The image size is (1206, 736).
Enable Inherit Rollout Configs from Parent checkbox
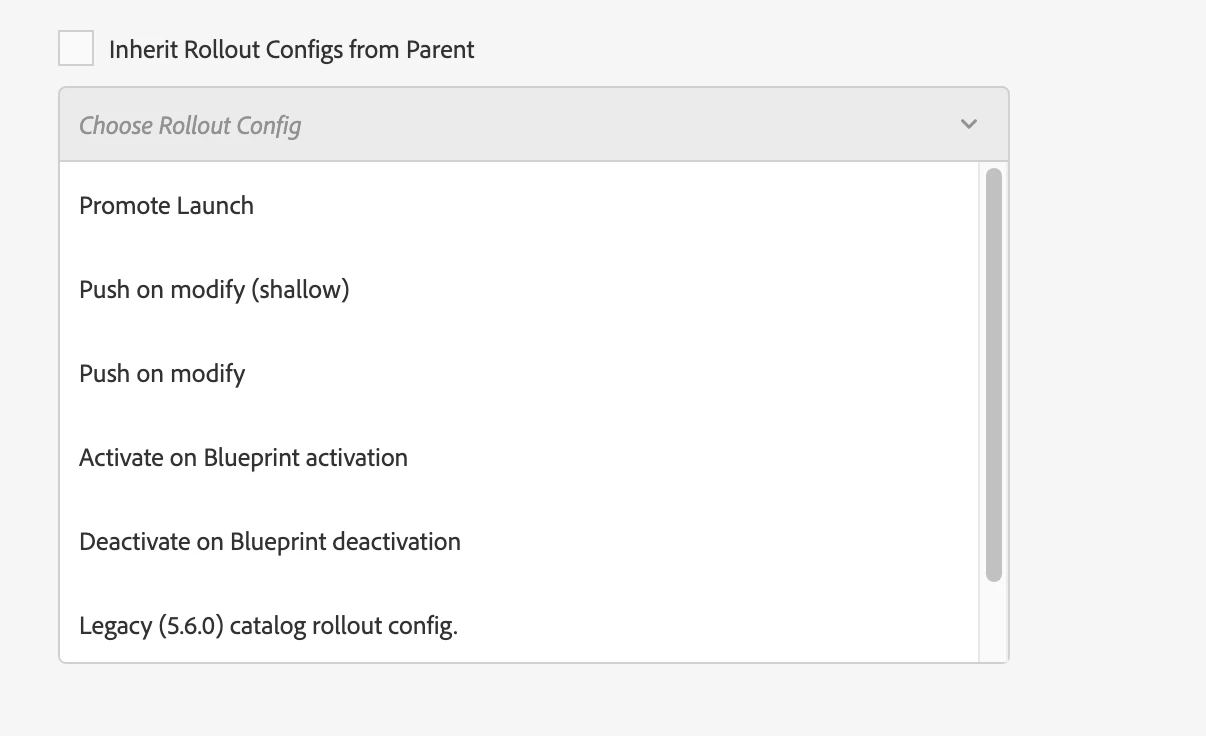click(x=76, y=49)
